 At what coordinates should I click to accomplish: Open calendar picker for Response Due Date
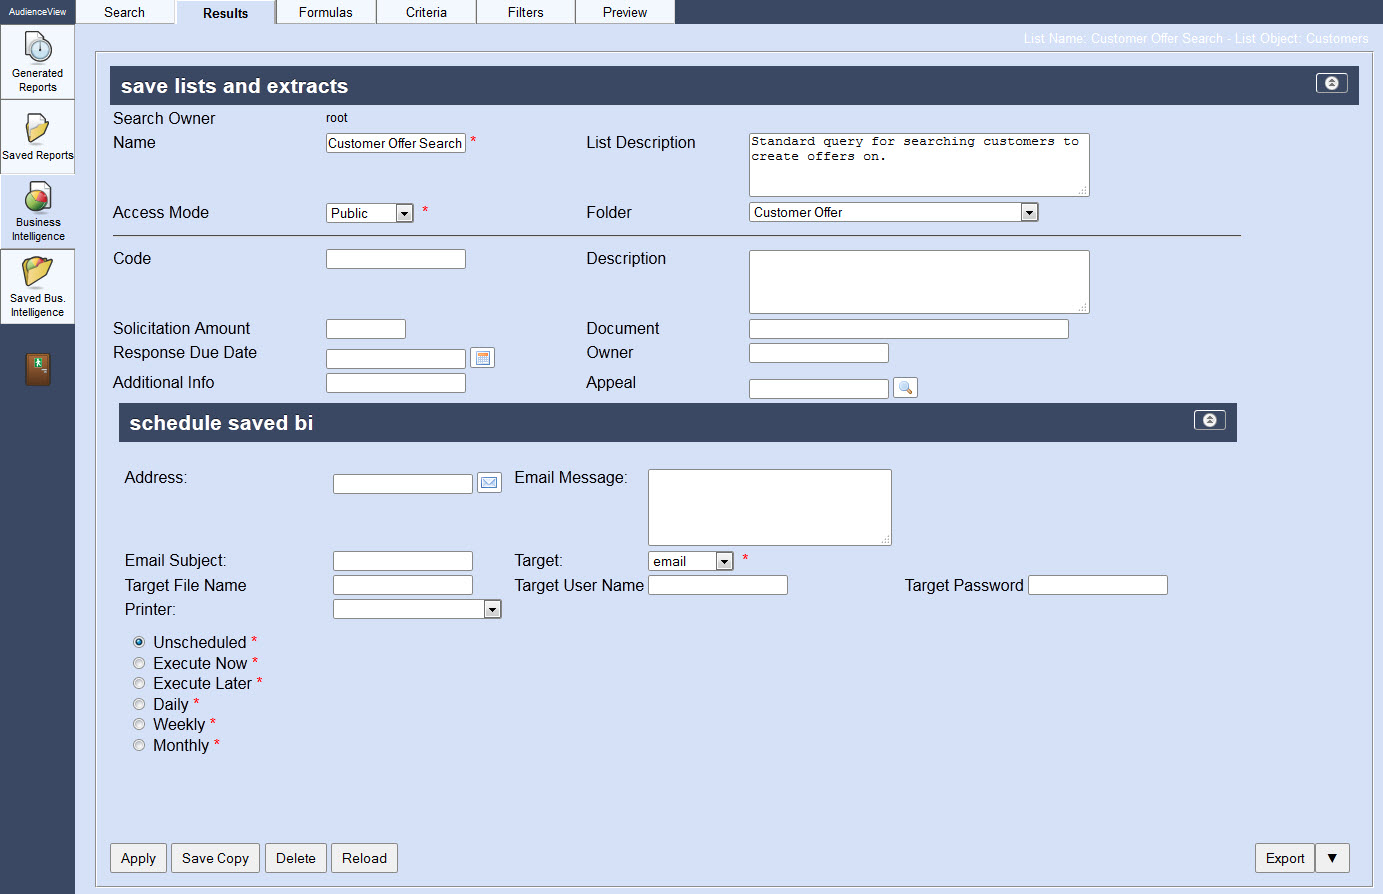(483, 358)
